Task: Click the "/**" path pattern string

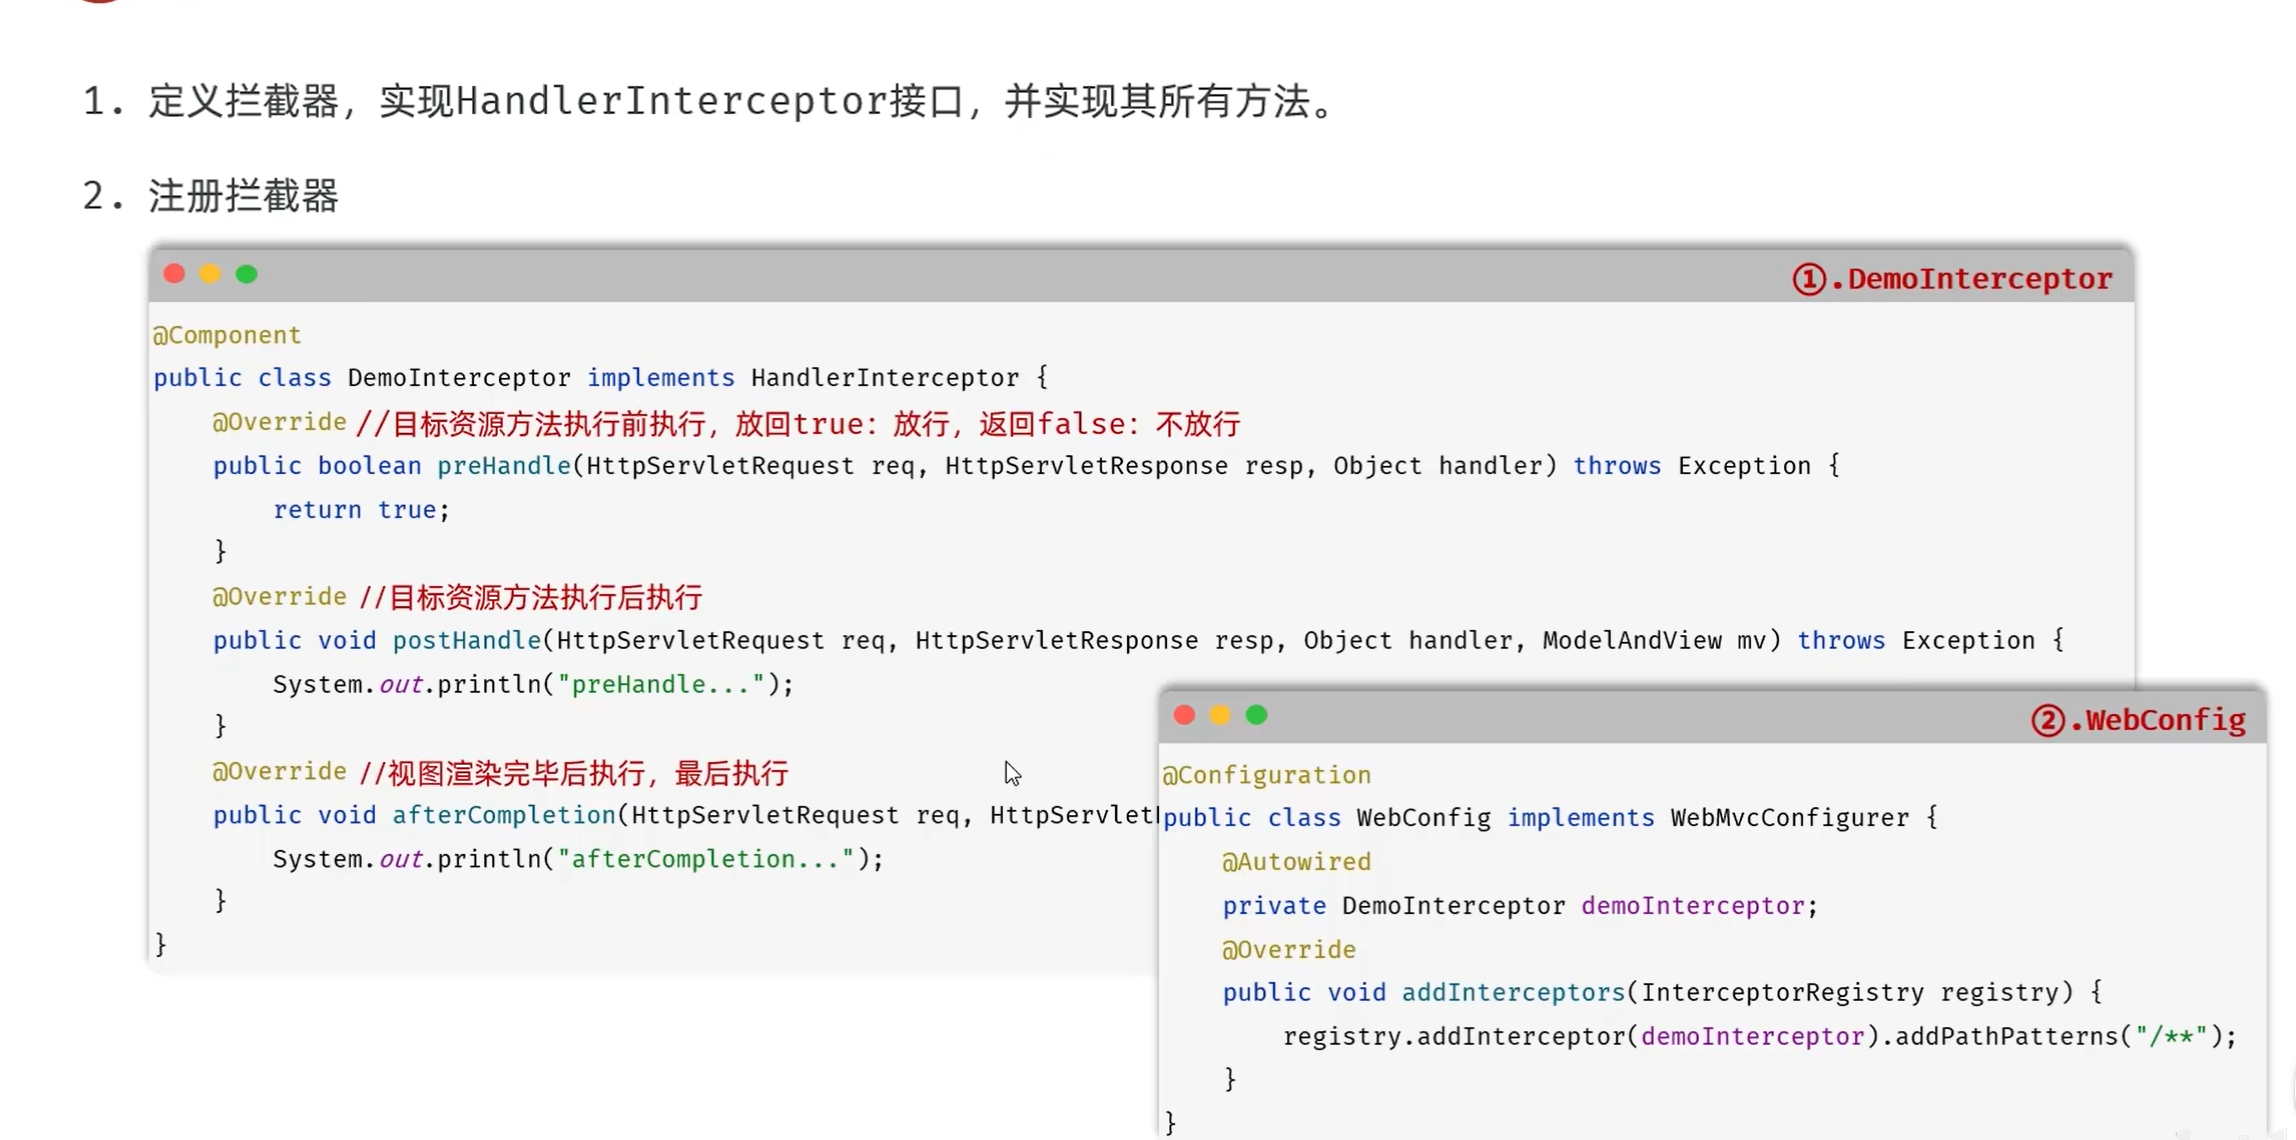Action: (x=2171, y=1036)
